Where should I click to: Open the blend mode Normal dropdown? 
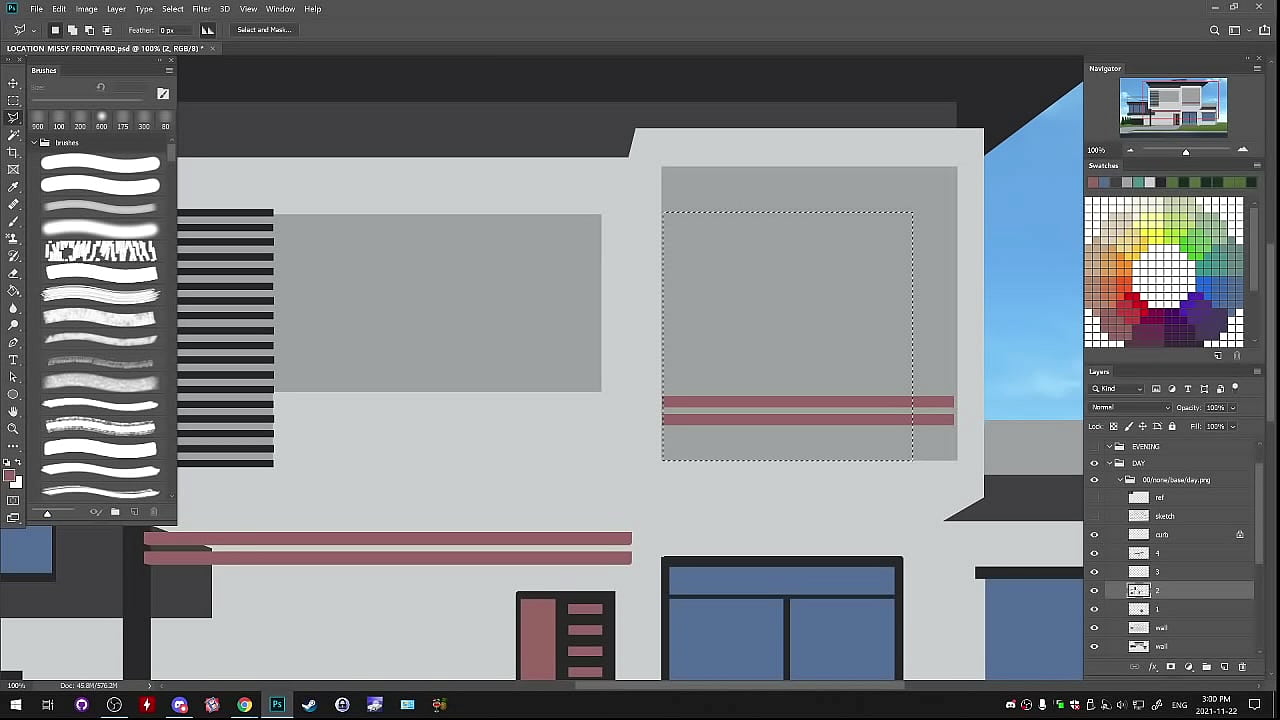[1130, 408]
